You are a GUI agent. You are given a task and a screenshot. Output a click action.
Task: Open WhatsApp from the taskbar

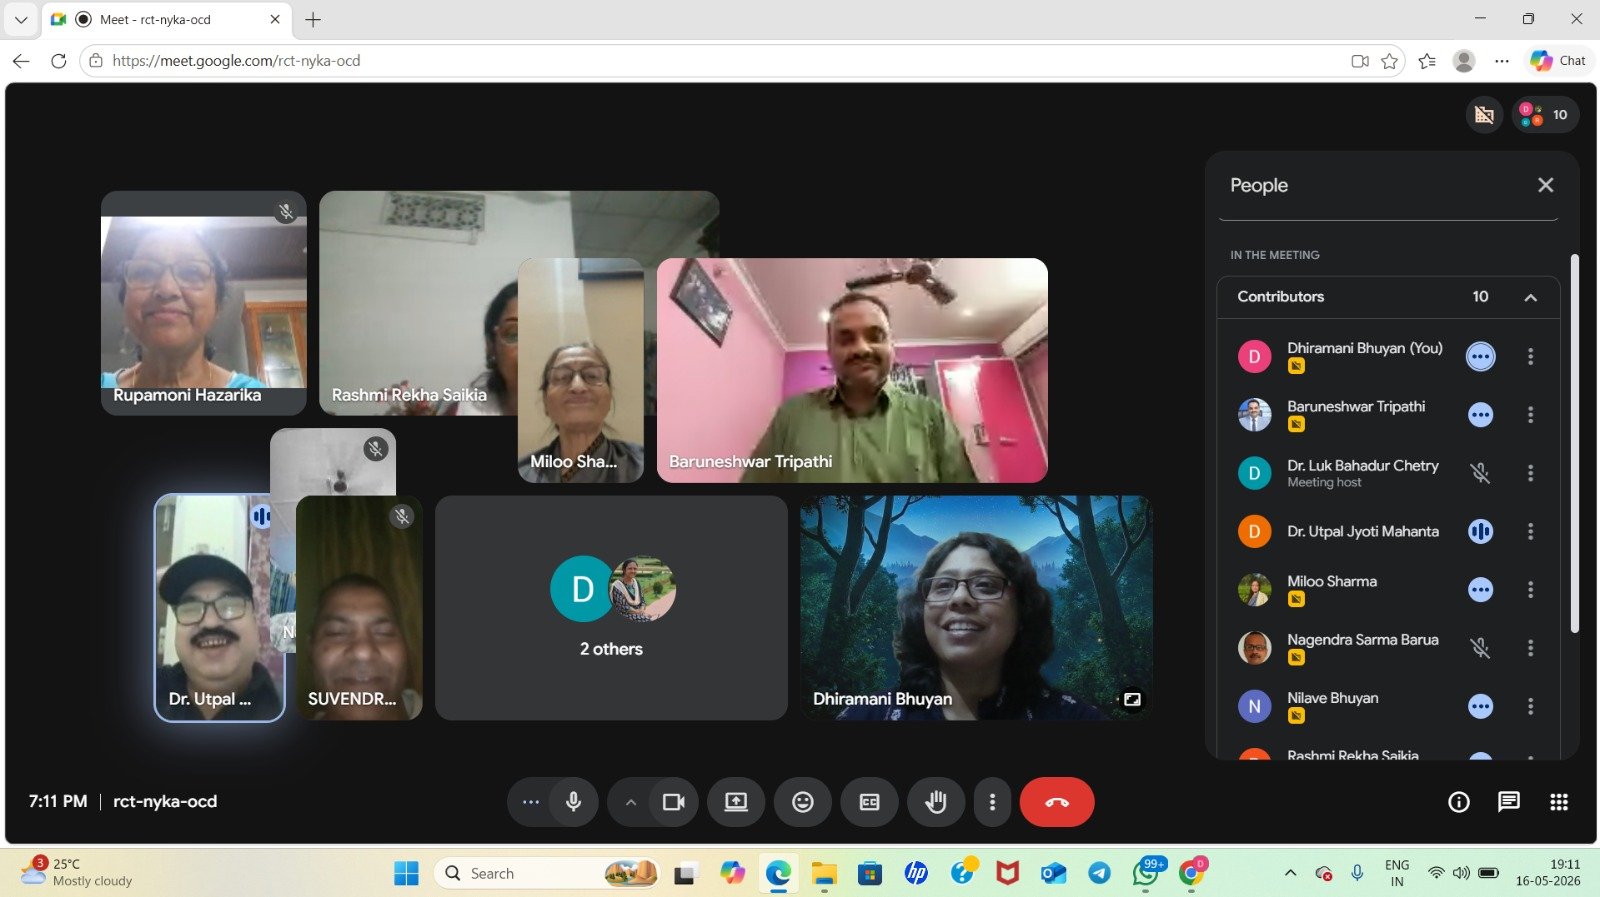tap(1146, 872)
